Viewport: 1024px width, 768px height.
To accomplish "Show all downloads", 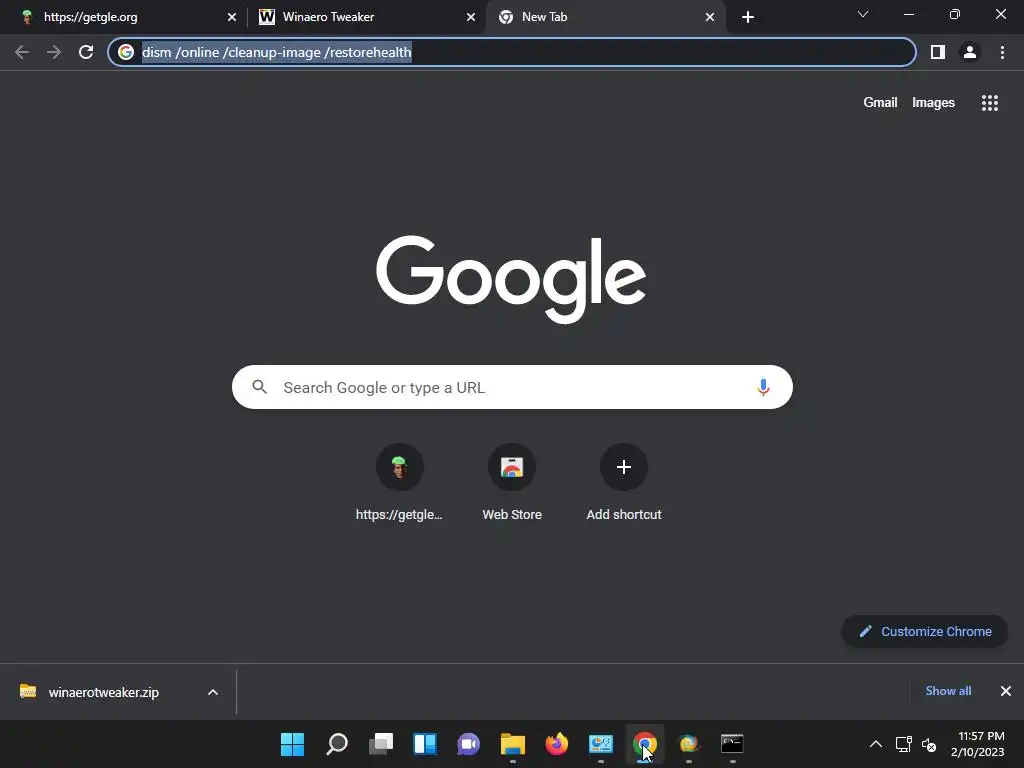I will pyautogui.click(x=948, y=691).
